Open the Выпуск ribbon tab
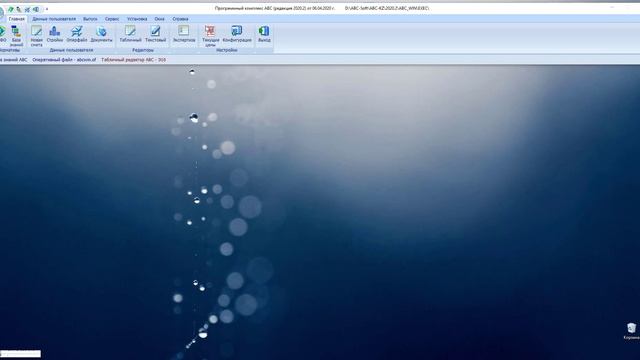Viewport: 640px width, 360px height. click(90, 19)
